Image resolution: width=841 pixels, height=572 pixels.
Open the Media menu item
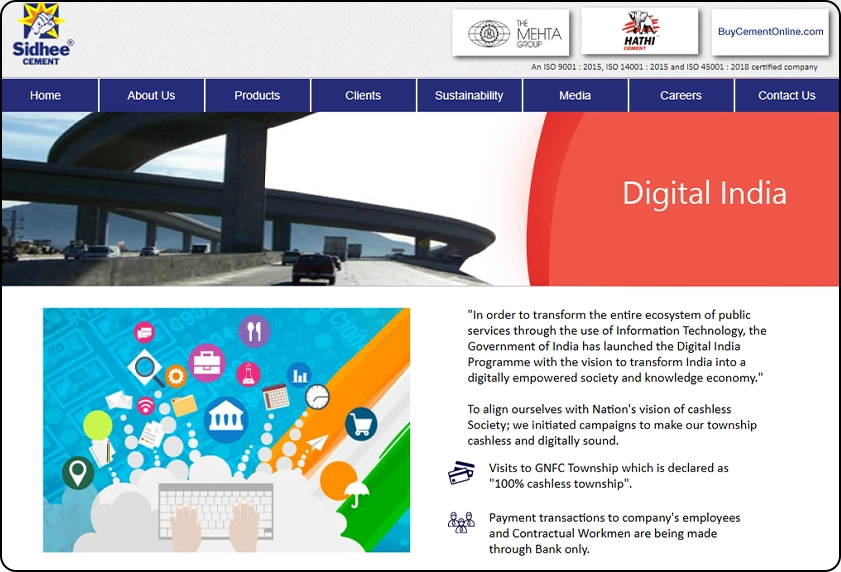point(575,96)
